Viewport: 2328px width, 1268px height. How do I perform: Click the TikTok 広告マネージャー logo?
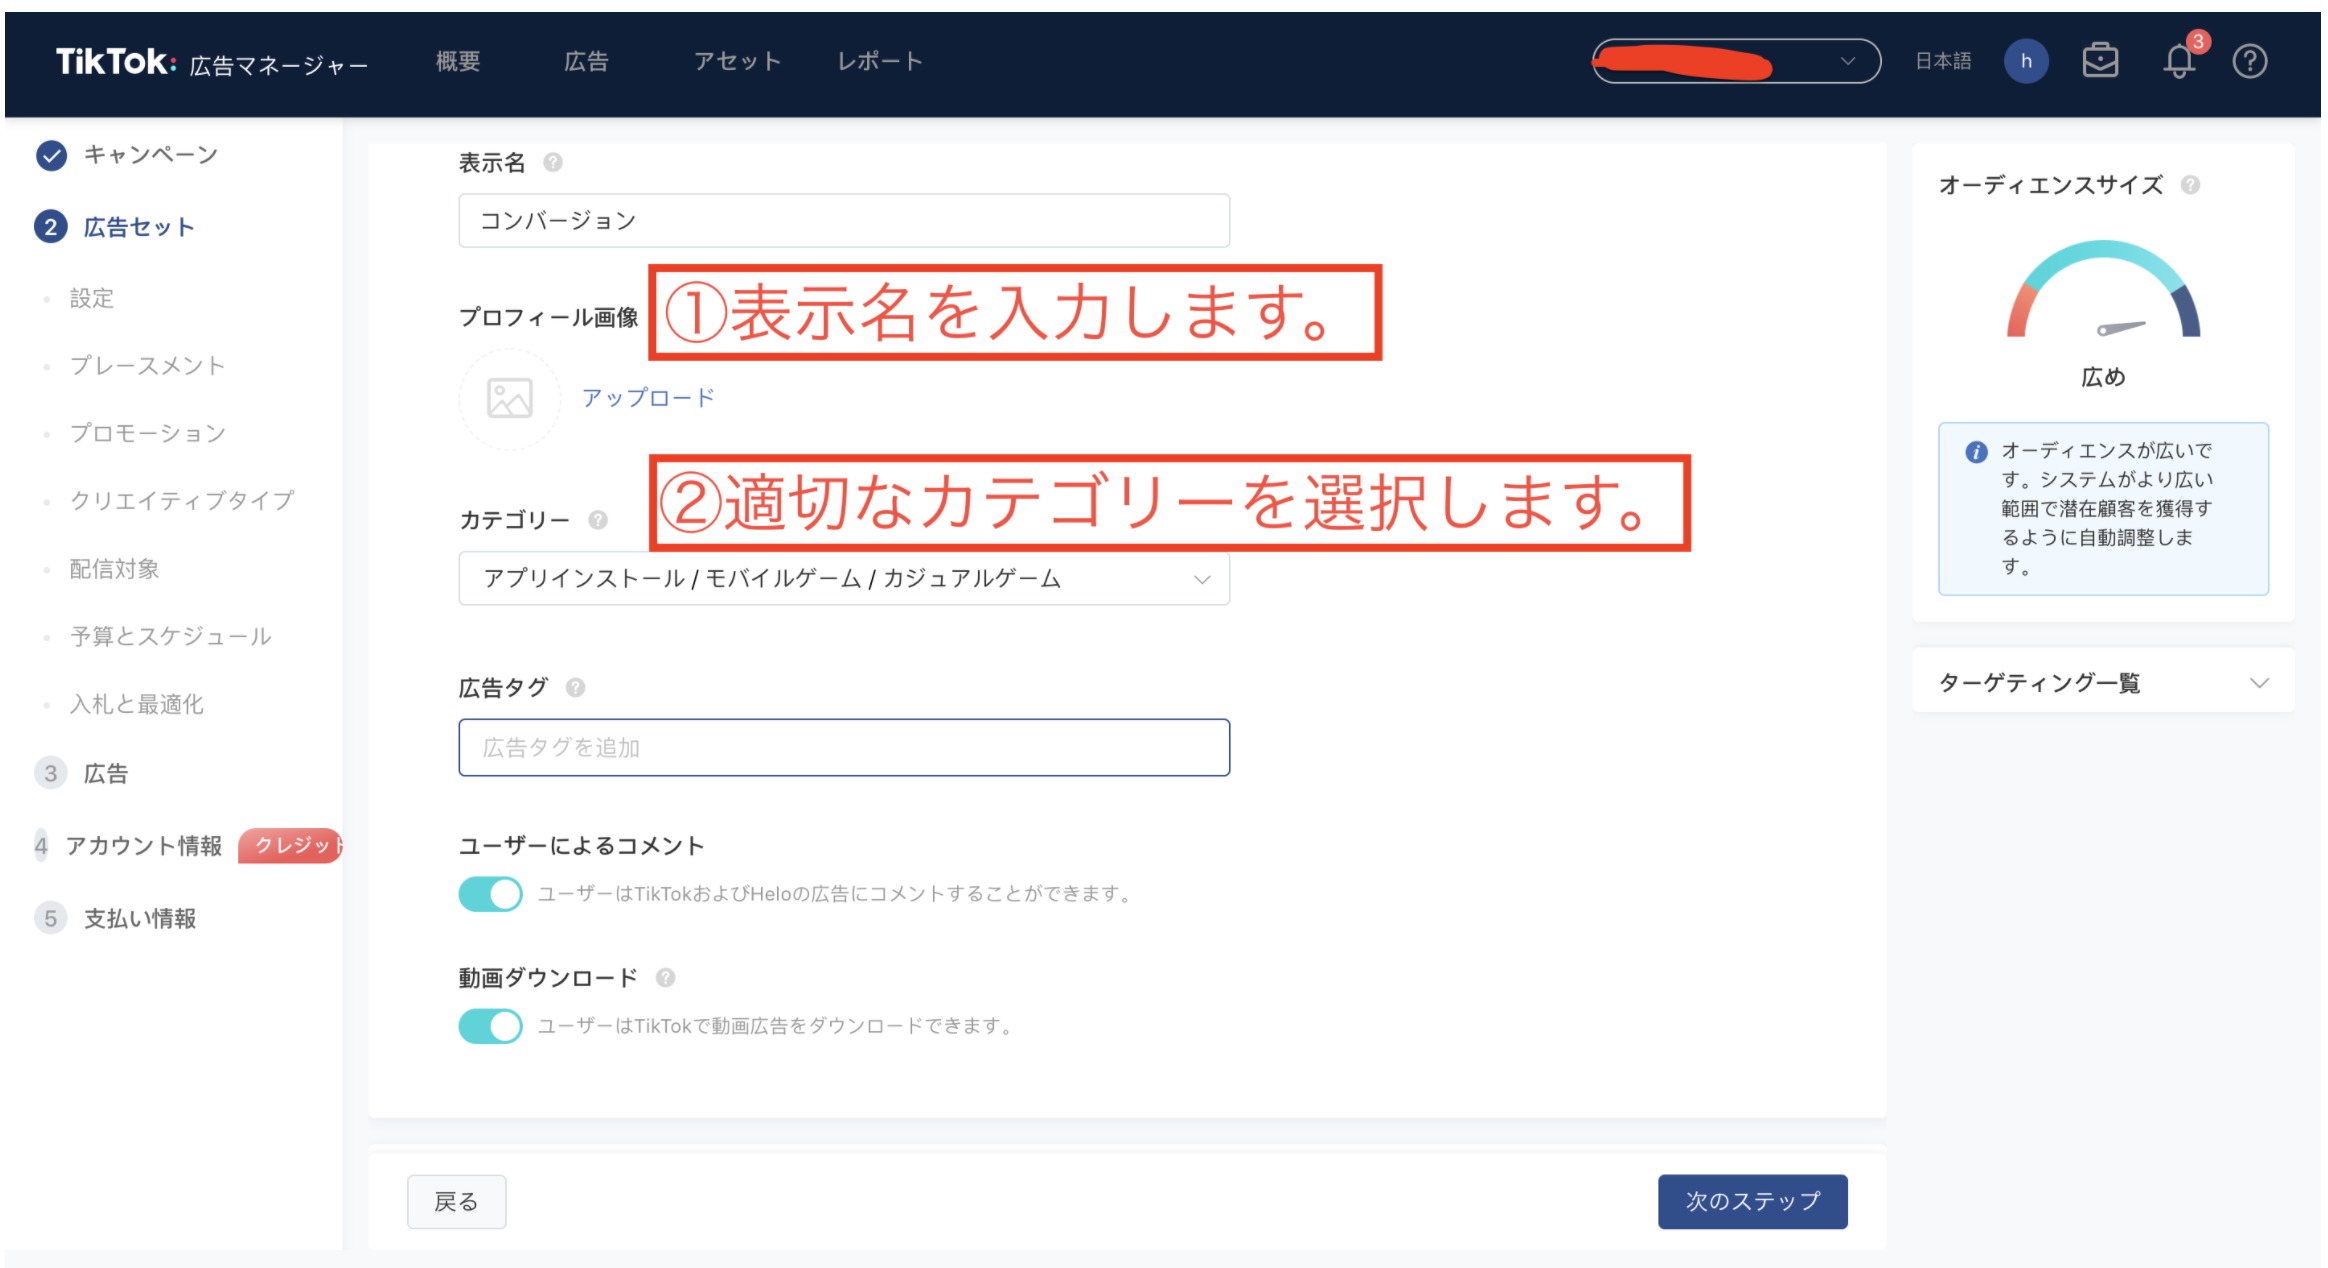pyautogui.click(x=213, y=62)
